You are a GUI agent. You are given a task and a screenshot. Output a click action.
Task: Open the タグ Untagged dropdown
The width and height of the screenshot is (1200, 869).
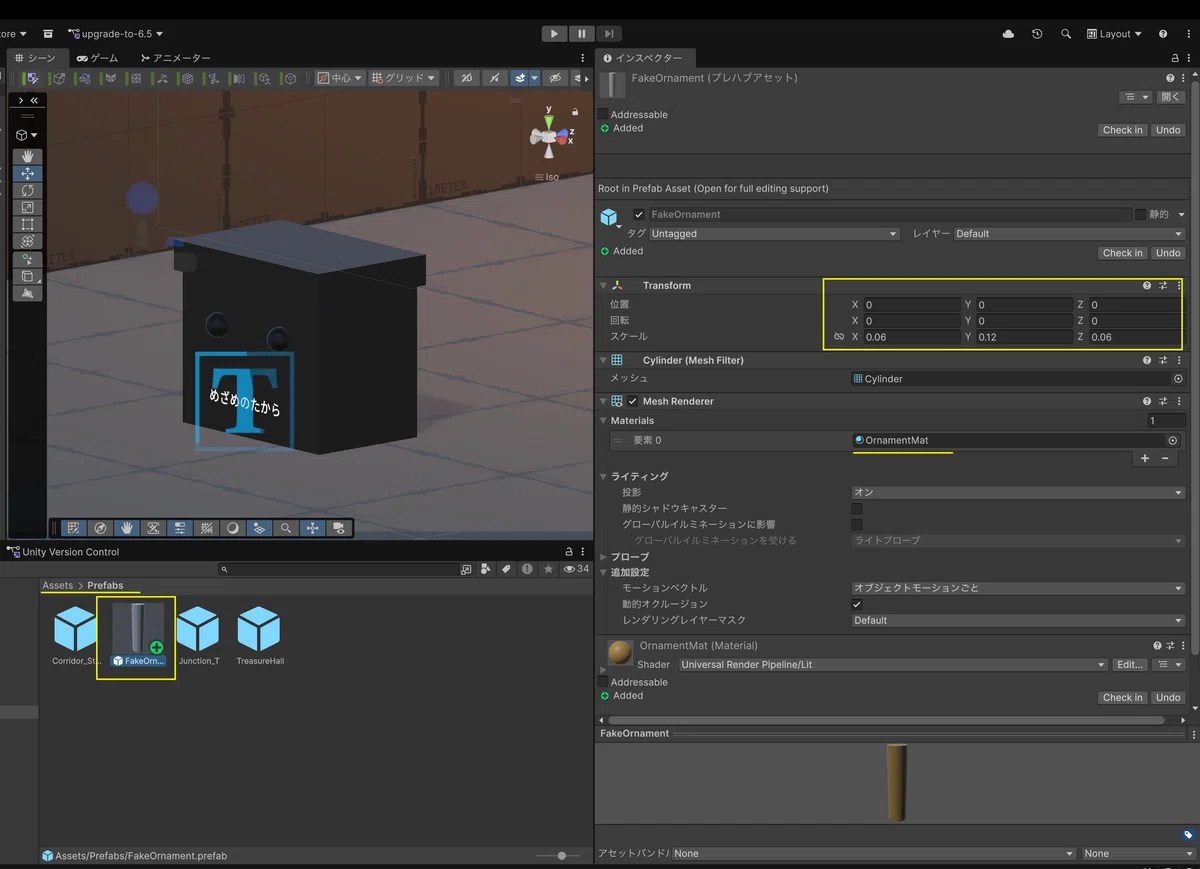774,234
